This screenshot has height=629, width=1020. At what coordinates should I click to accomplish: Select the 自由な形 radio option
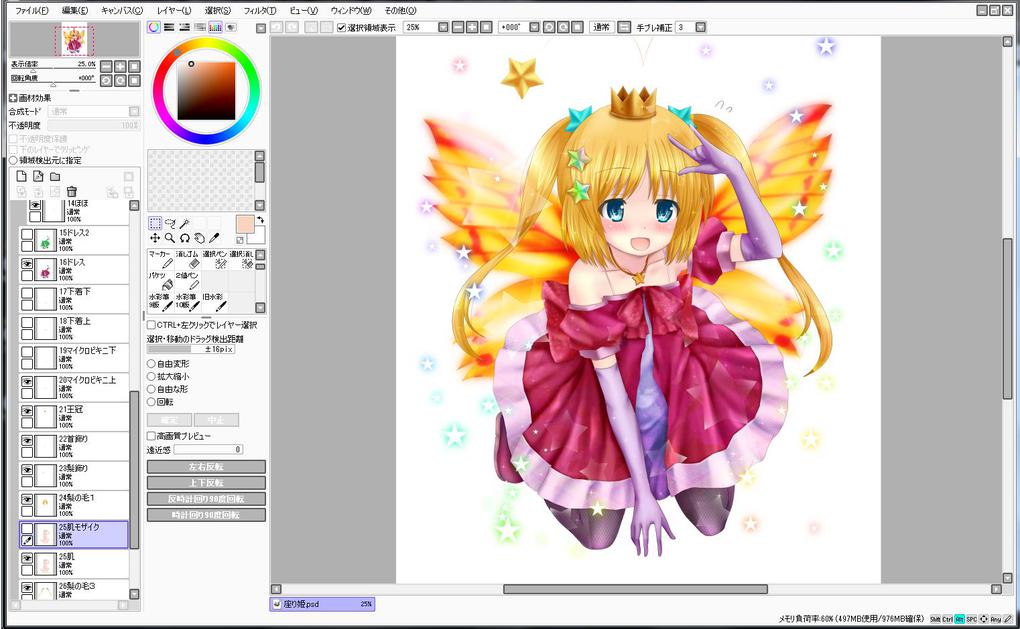click(151, 389)
